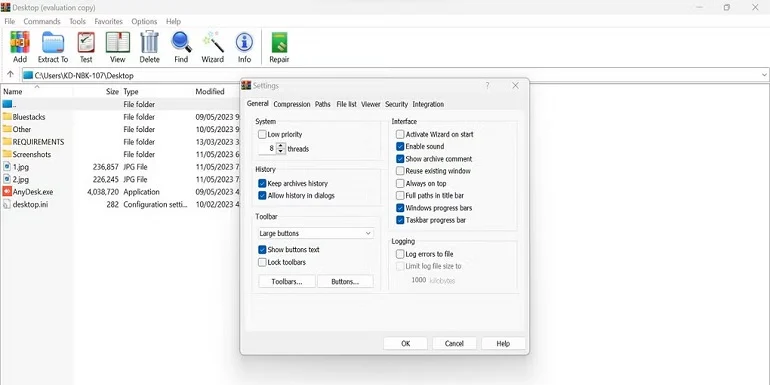
Task: Click the View toolbar icon
Action: click(117, 42)
